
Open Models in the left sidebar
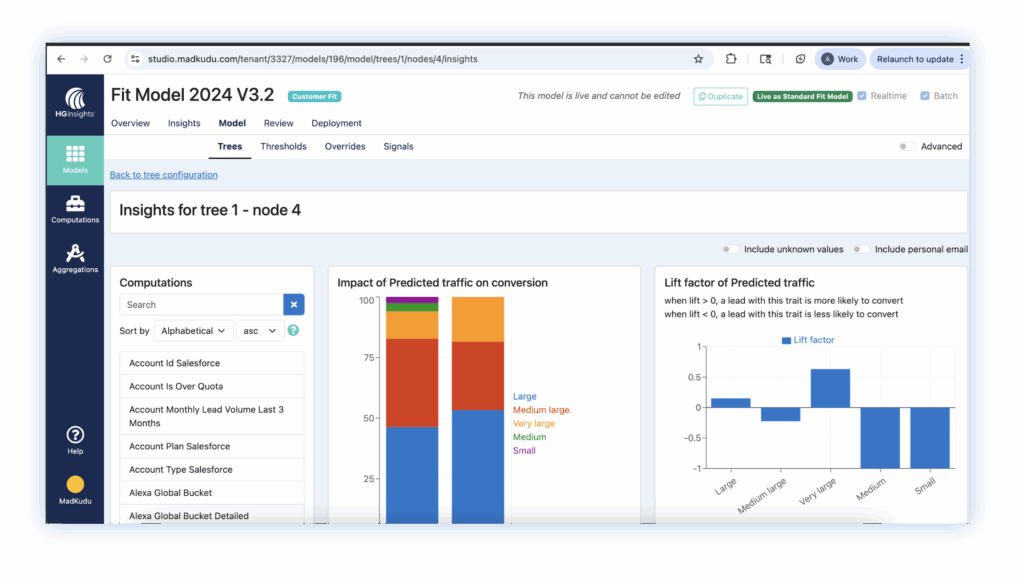coord(75,160)
